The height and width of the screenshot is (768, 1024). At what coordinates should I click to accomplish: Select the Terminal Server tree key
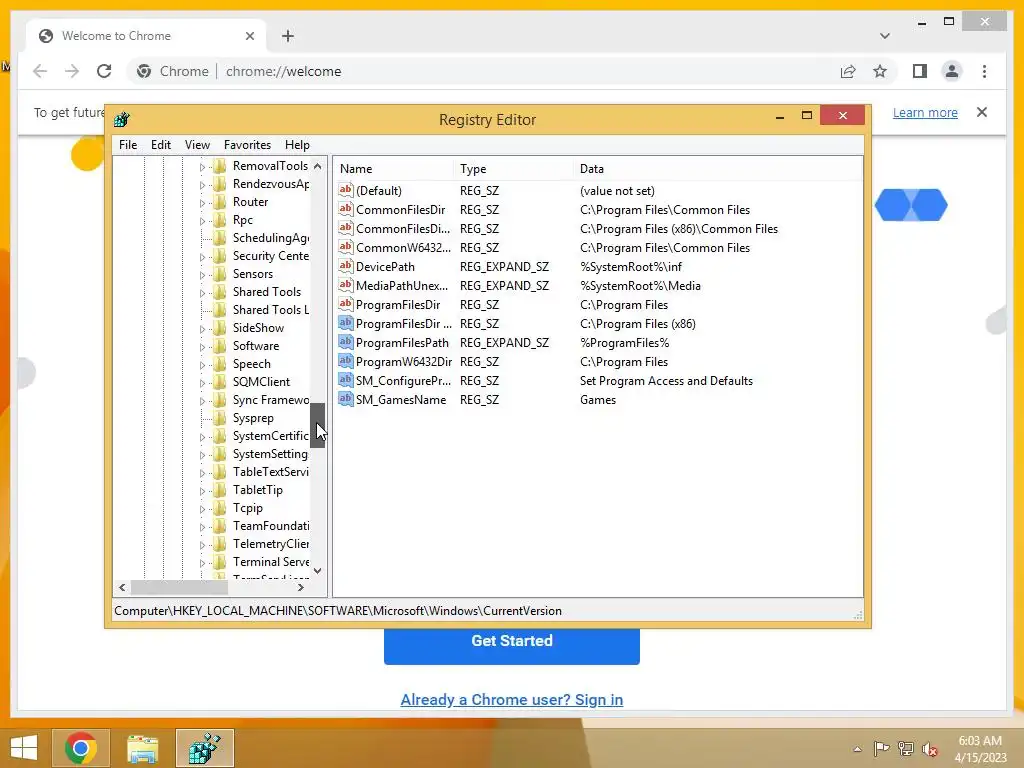click(271, 562)
